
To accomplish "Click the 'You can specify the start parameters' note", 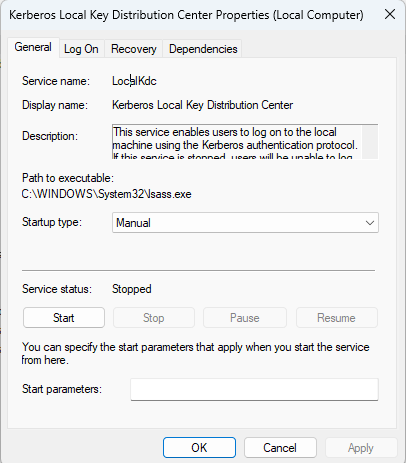I will coord(195,353).
